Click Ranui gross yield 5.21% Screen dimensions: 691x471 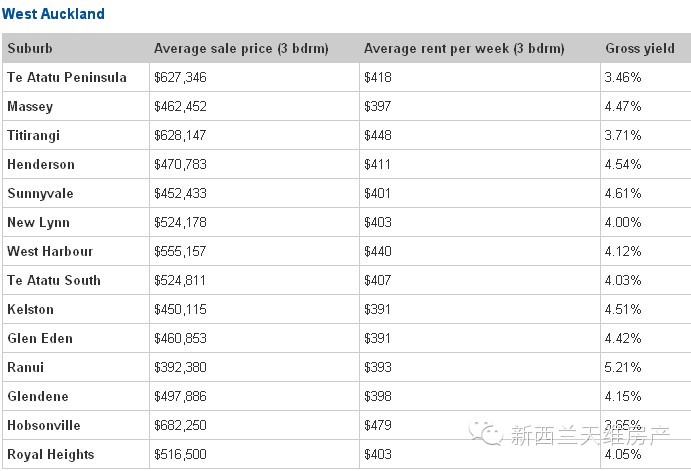point(623,367)
